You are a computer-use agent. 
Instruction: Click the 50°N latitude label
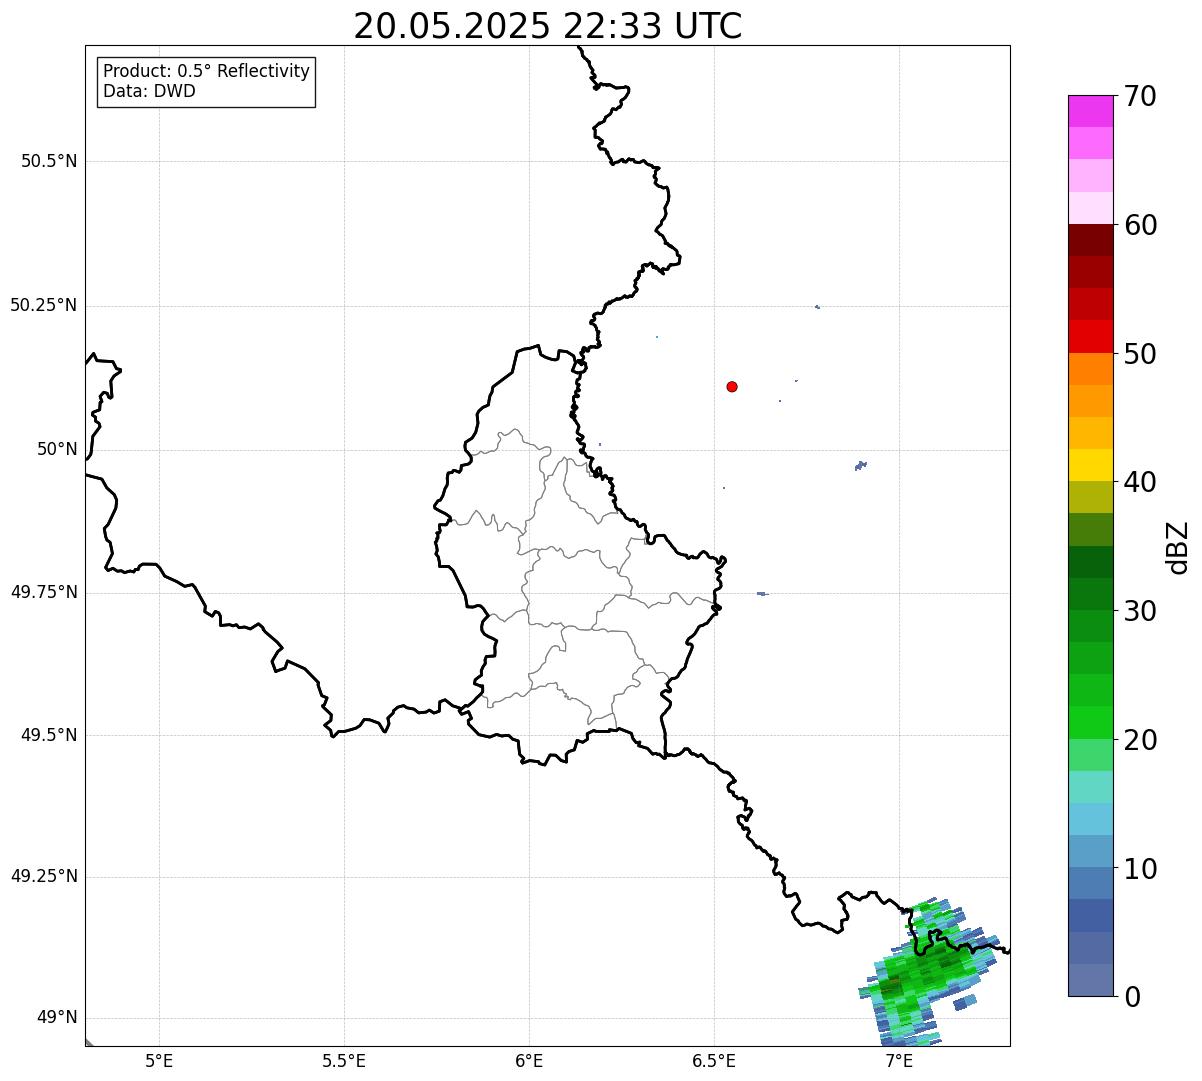(57, 449)
